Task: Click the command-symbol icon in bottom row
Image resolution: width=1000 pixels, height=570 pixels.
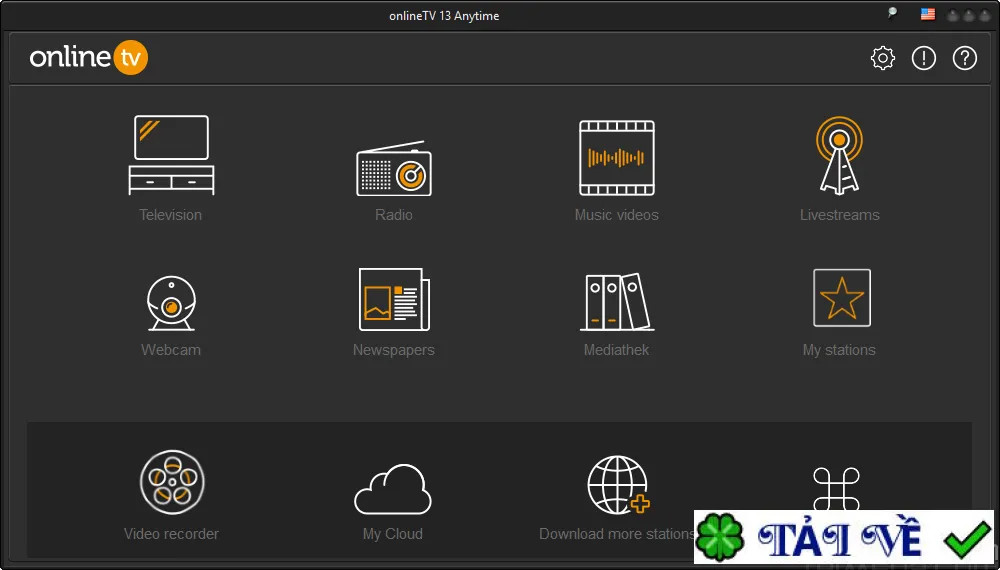Action: tap(836, 489)
